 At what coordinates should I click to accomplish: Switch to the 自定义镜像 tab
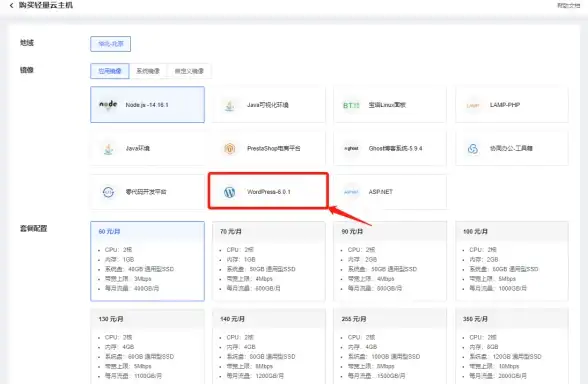pyautogui.click(x=189, y=71)
